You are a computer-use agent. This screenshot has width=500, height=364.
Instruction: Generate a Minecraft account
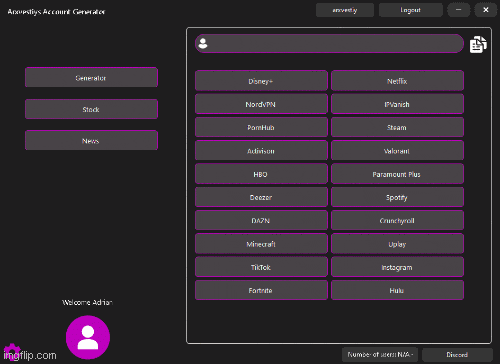click(x=261, y=244)
